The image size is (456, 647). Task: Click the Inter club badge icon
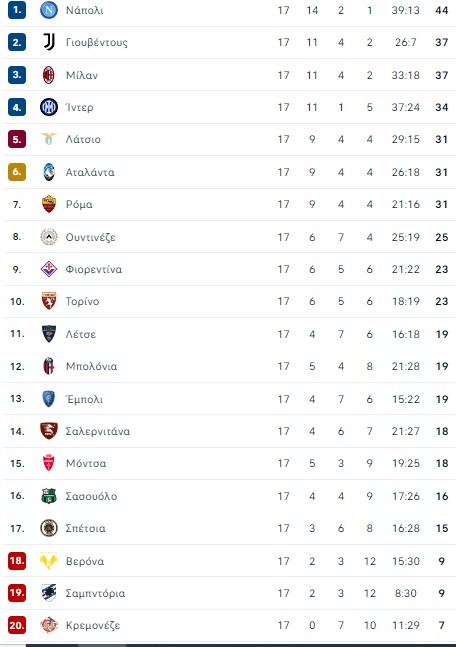pos(49,107)
